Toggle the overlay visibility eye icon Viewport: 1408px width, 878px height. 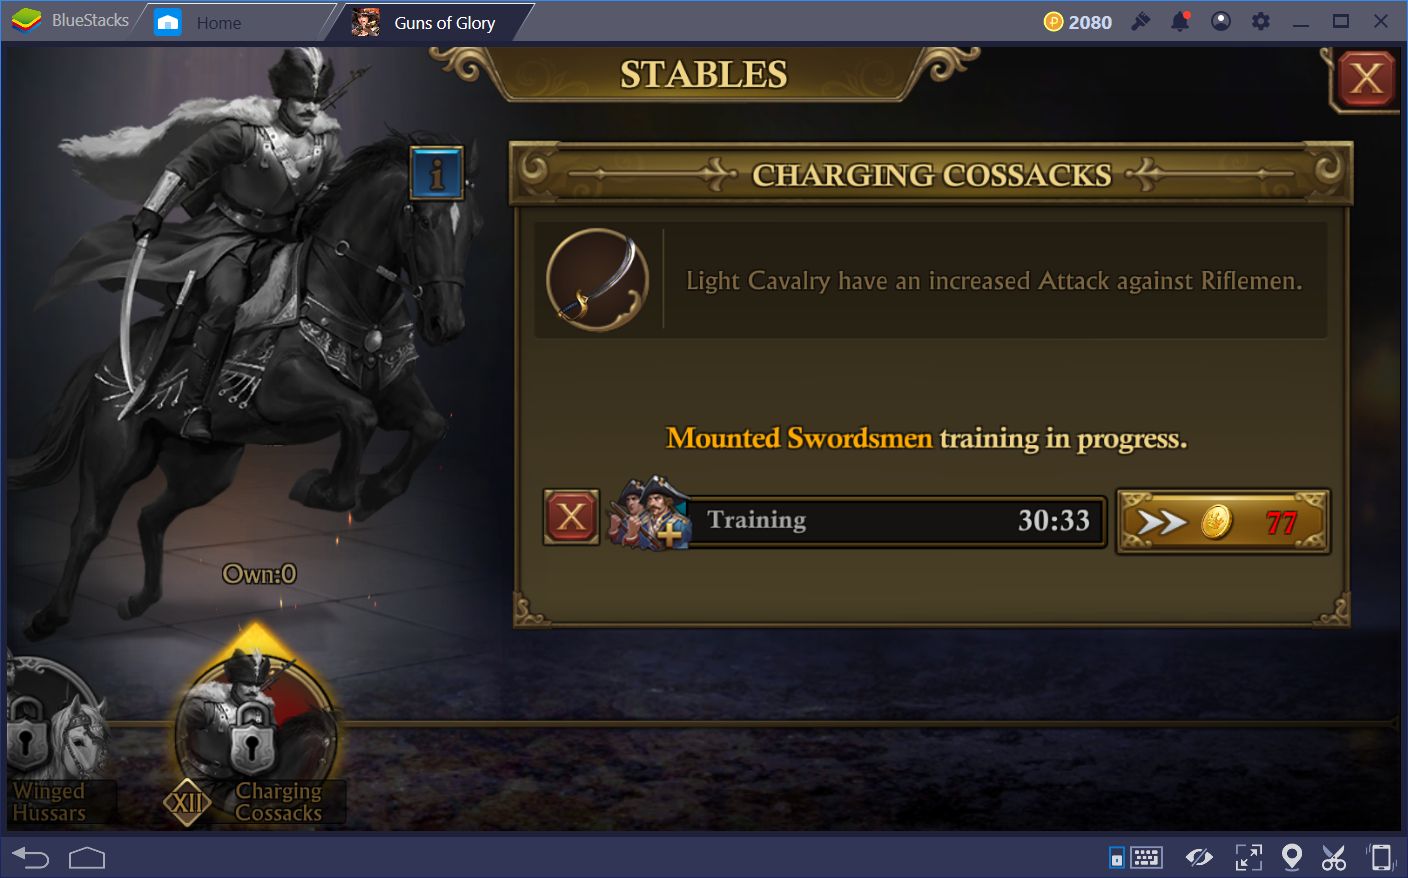(1199, 857)
